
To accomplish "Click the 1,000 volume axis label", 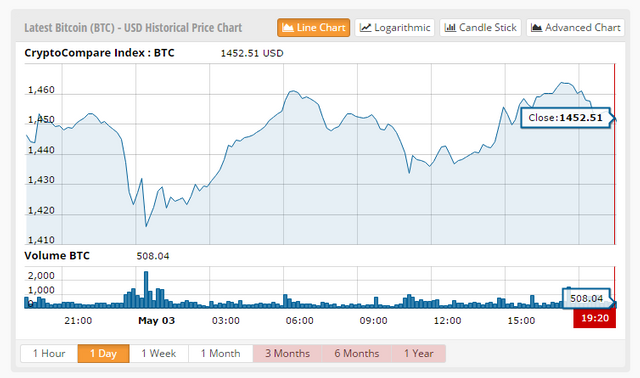I will 41,290.
